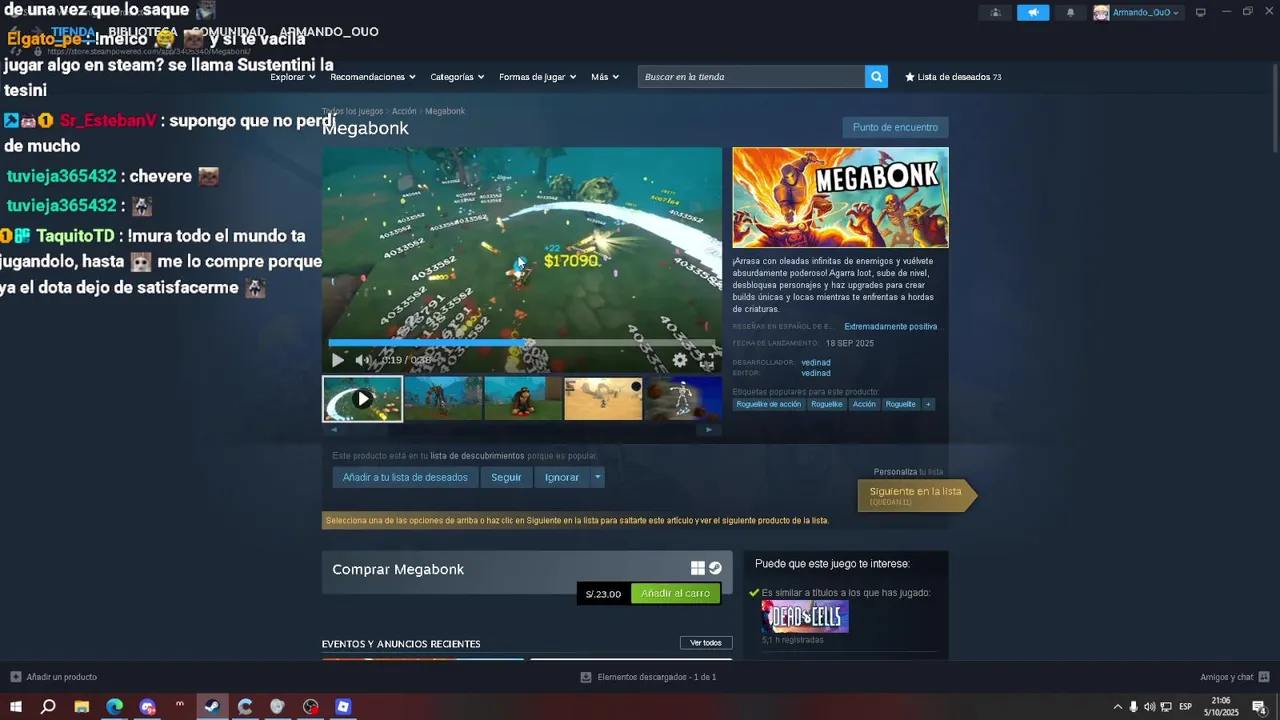Select the desert level screenshot thumbnail

coord(603,398)
